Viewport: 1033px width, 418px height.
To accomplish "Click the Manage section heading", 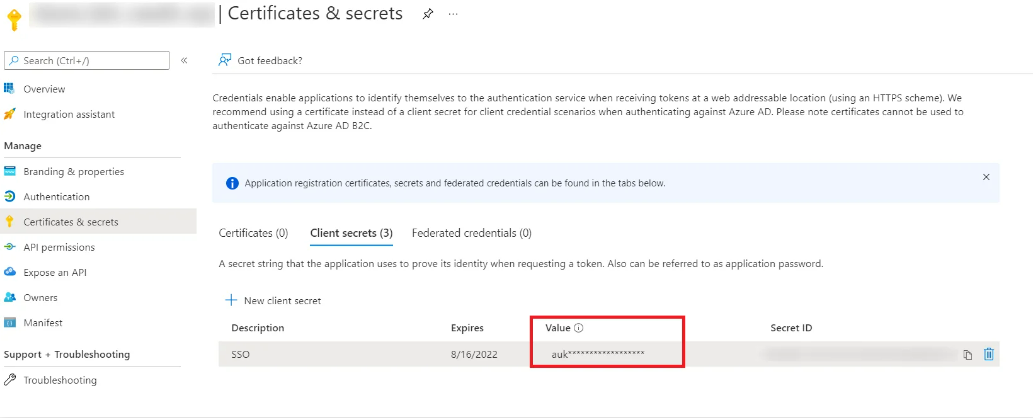I will click(x=22, y=146).
